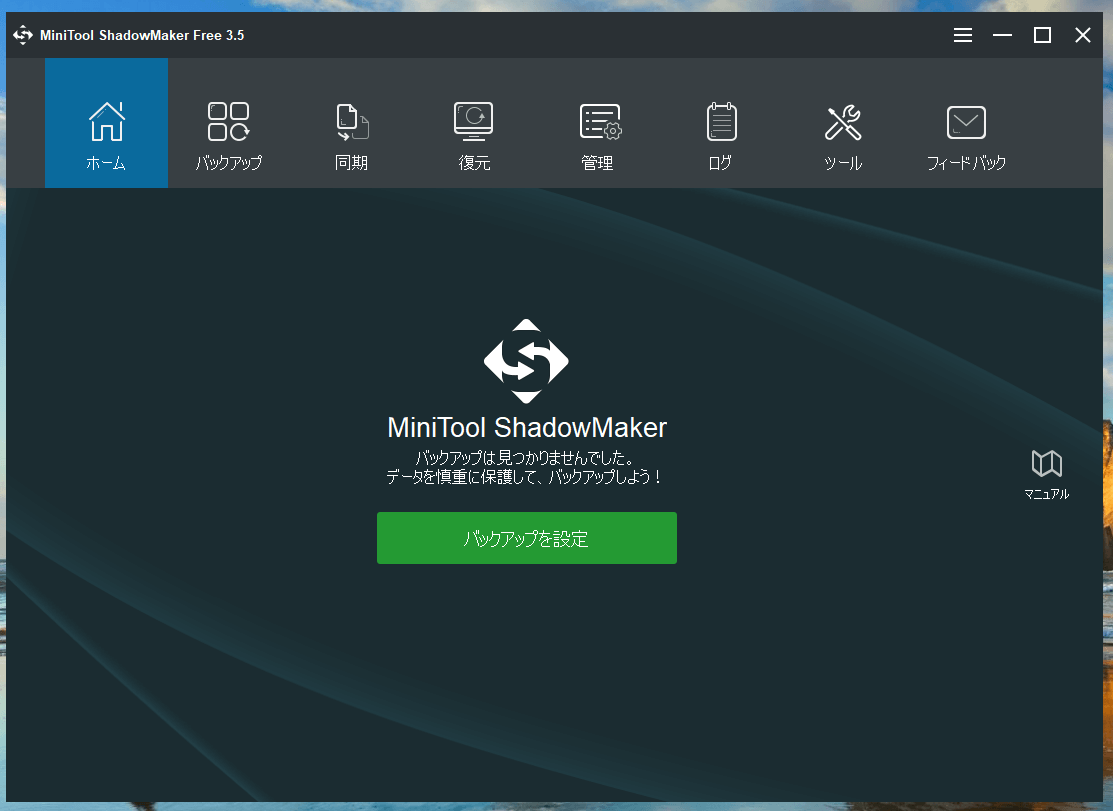The width and height of the screenshot is (1113, 811).
Task: Open the フィードバック feedback envelope icon
Action: [966, 123]
